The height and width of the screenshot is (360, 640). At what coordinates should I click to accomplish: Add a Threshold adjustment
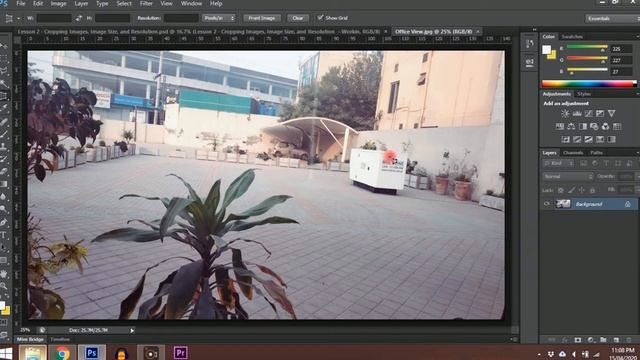(588, 140)
